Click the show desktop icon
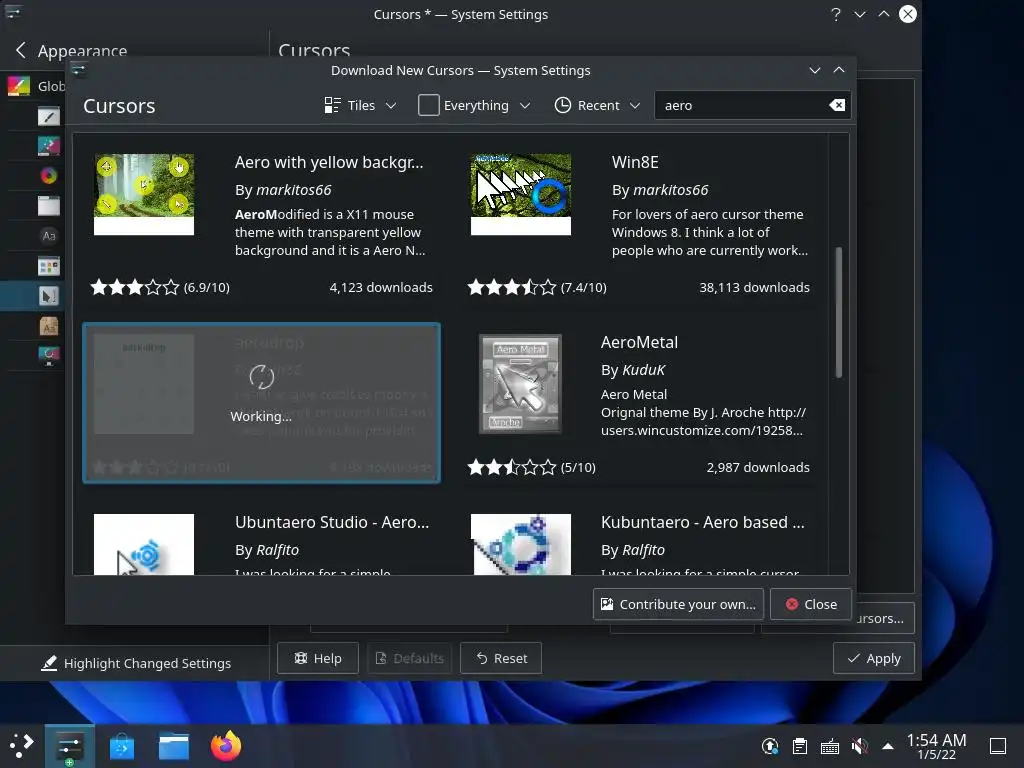Screen dimensions: 1024x768 (x=998, y=745)
